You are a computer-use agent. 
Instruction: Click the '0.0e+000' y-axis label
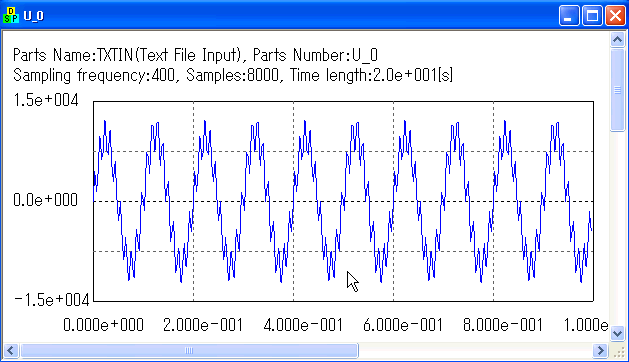tap(45, 200)
